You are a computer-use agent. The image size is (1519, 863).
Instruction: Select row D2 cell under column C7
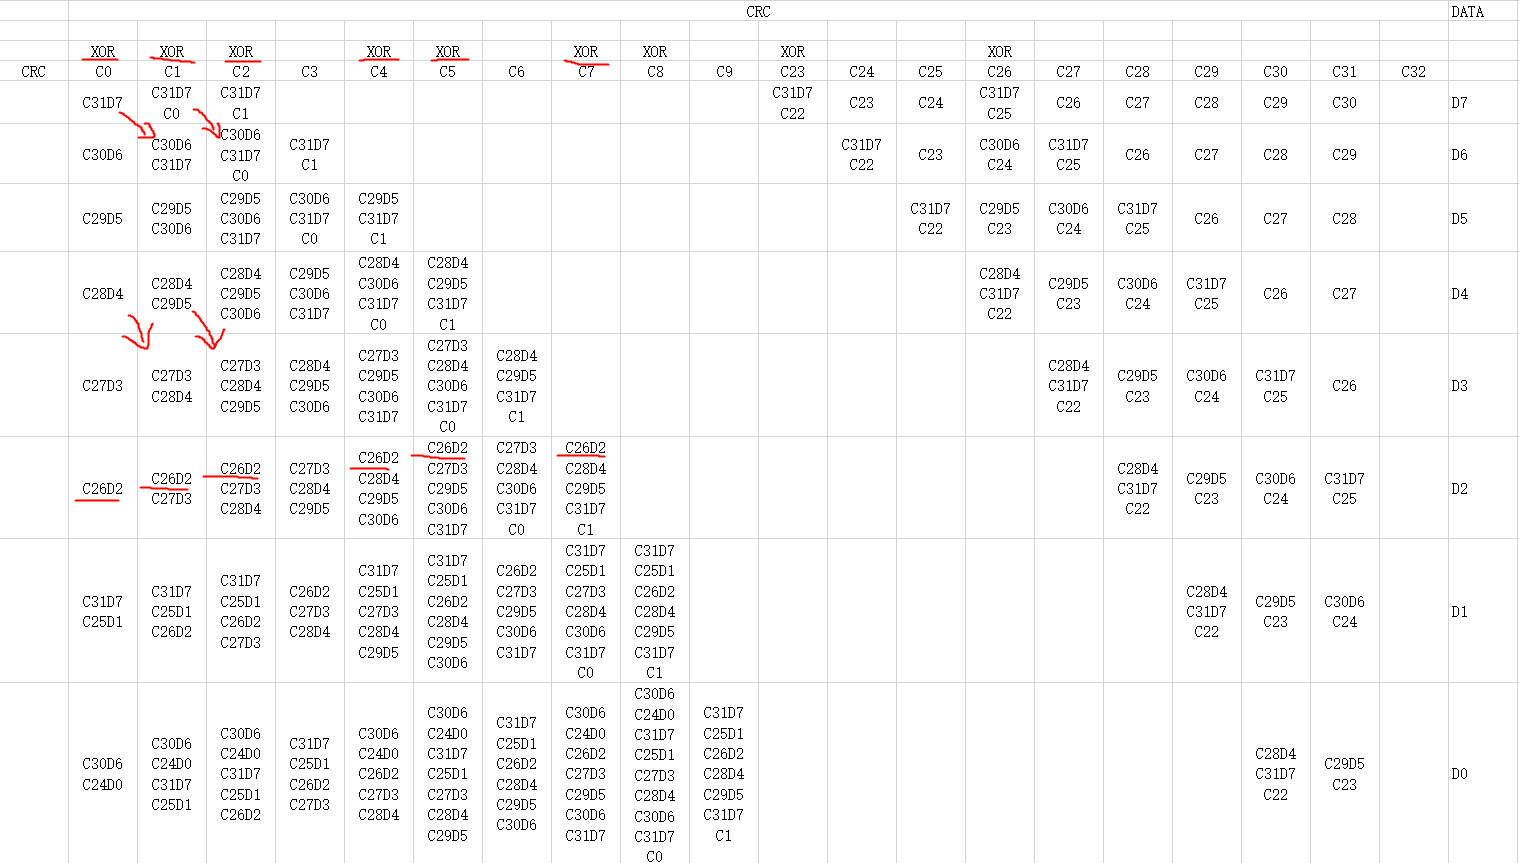[x=586, y=488]
